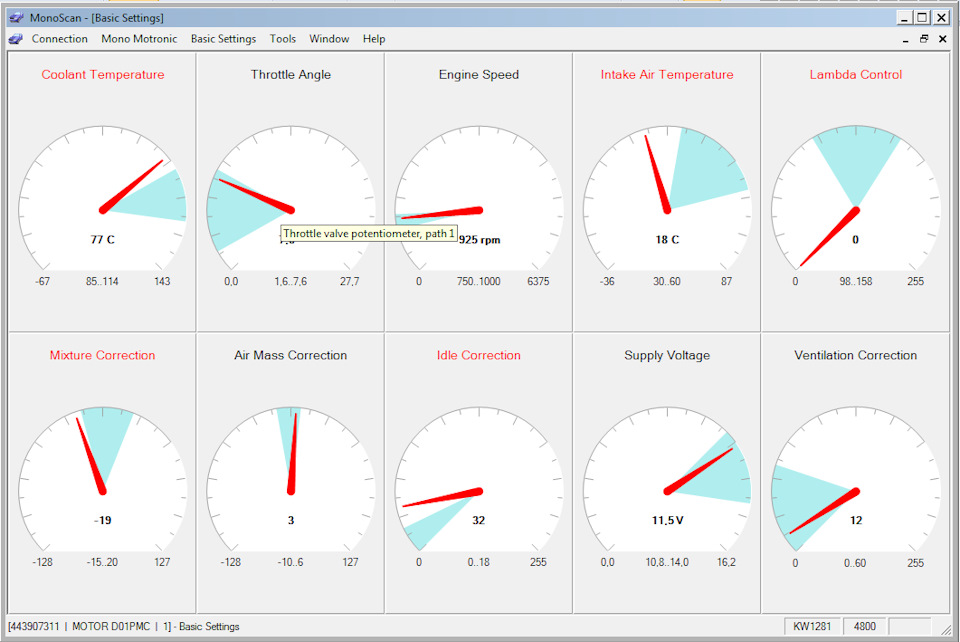Open the Tools menu
The image size is (960, 642).
[283, 39]
